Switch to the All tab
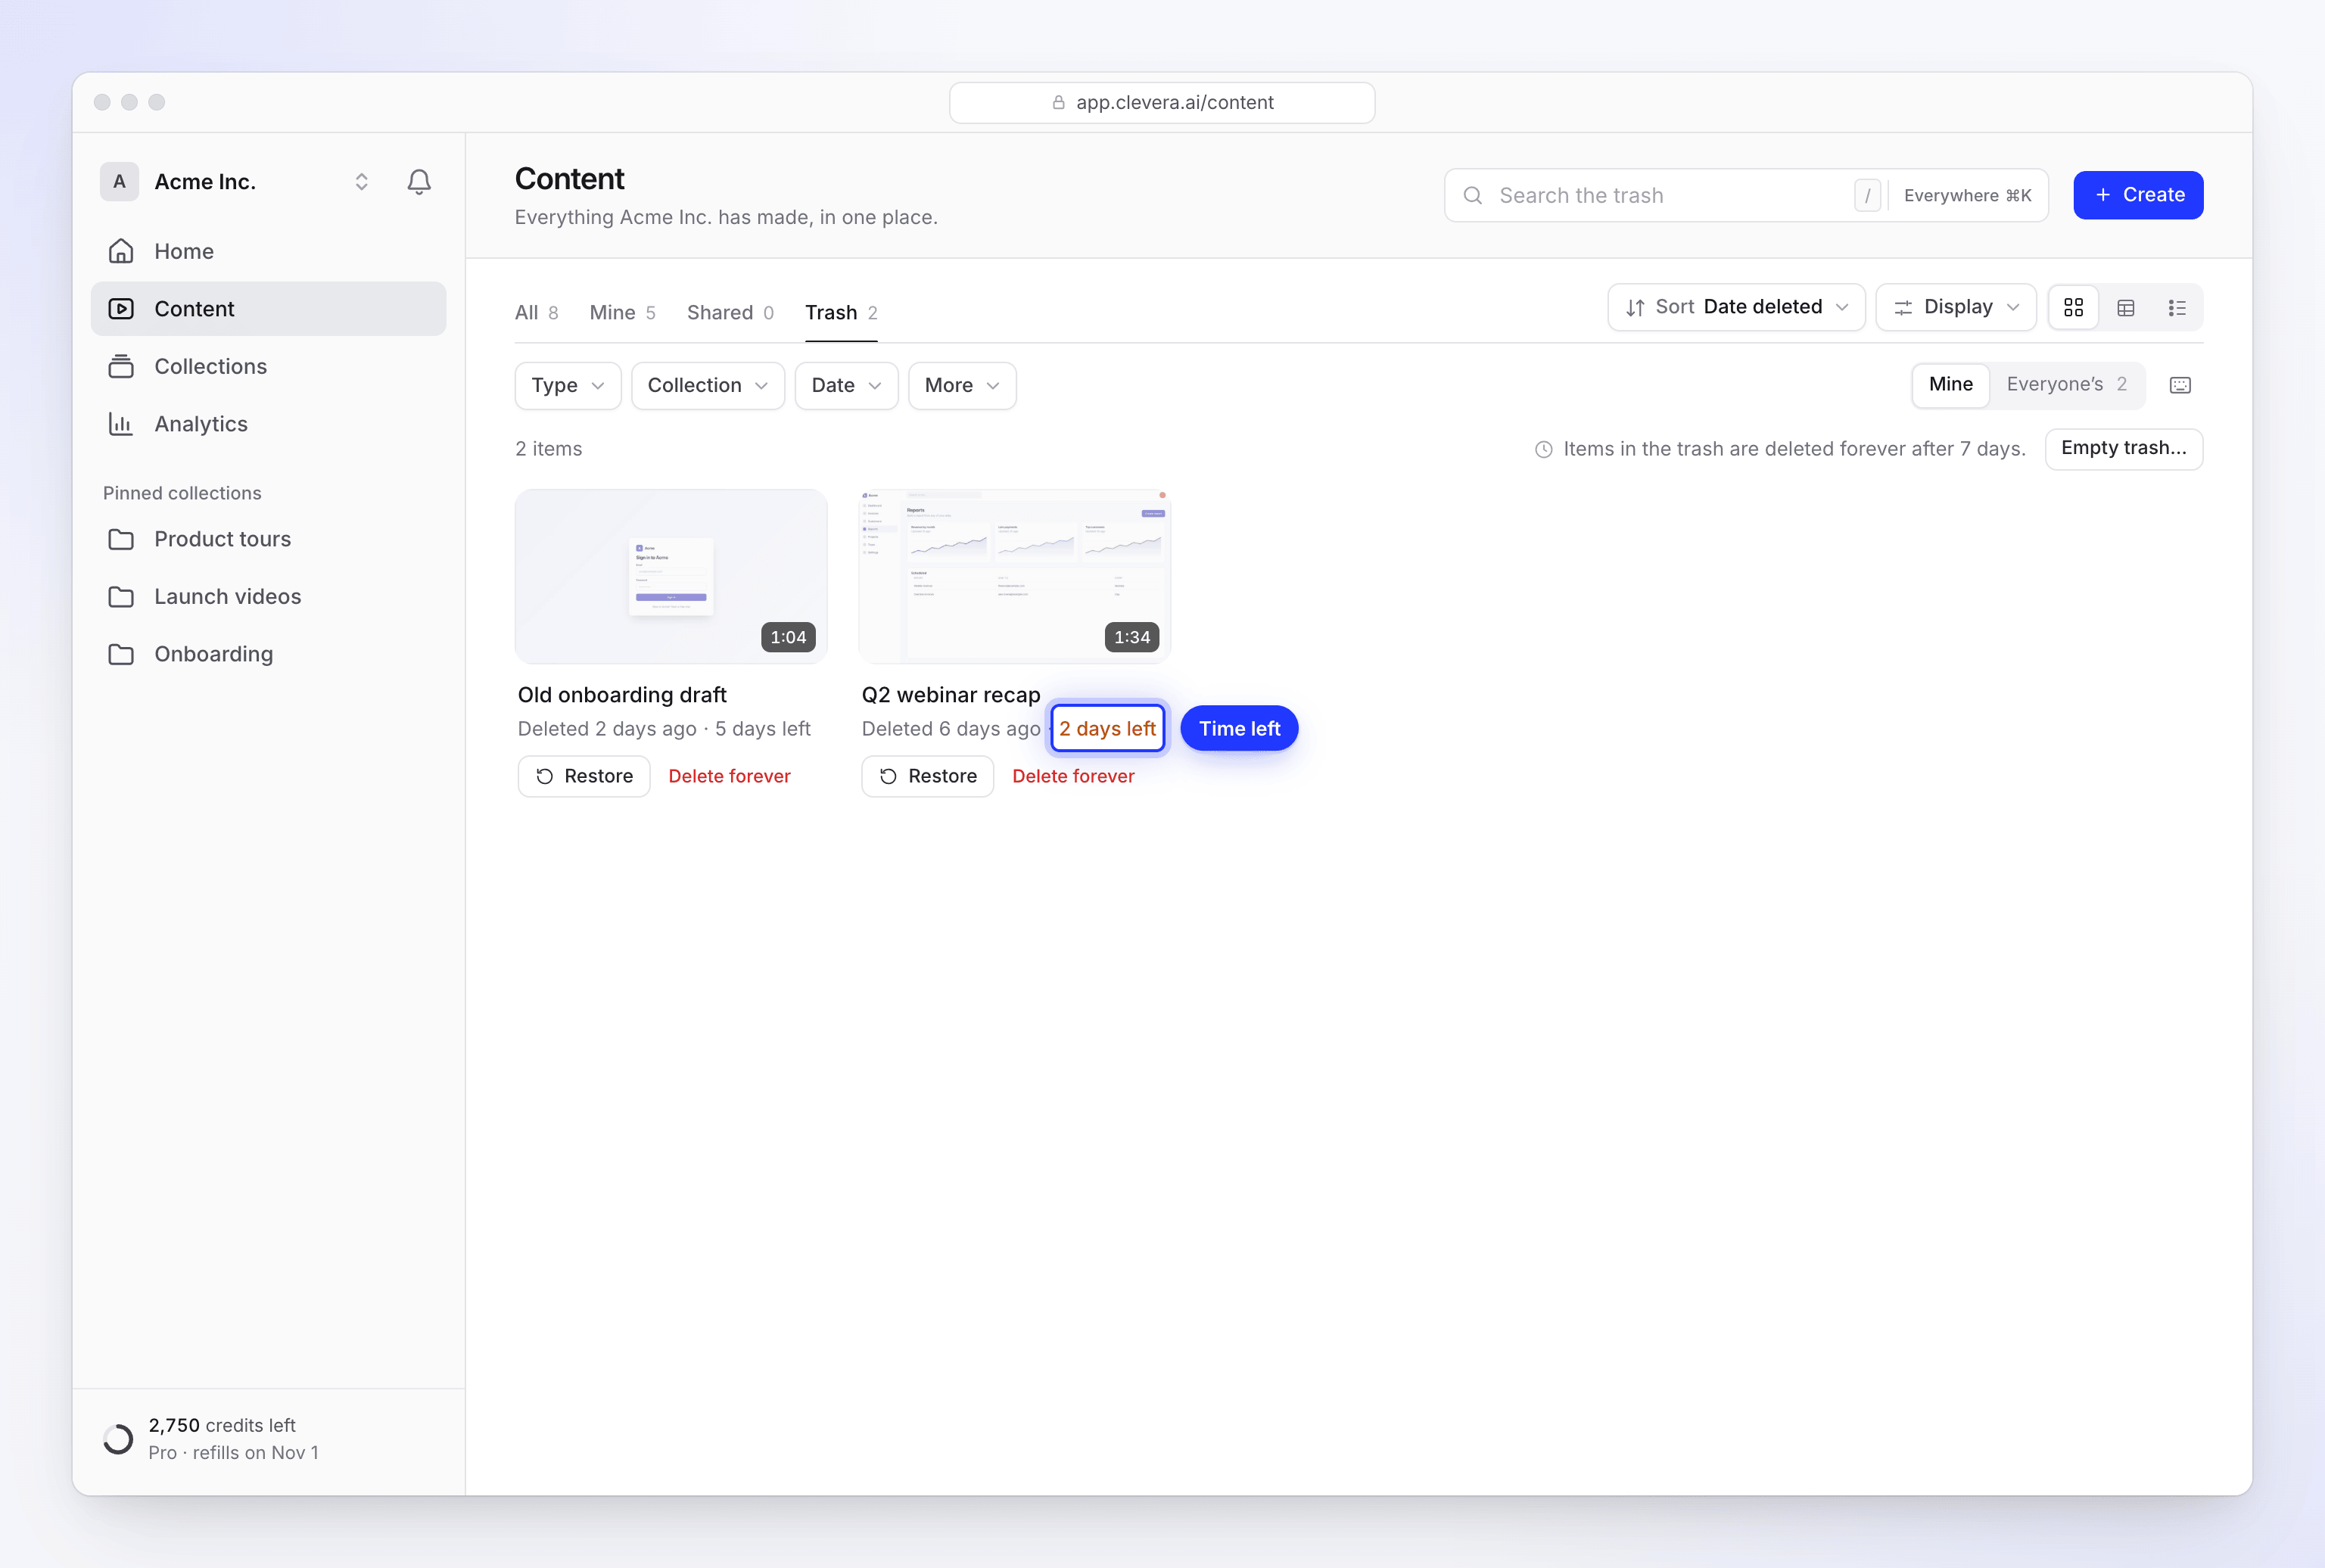The image size is (2325, 1568). [537, 312]
